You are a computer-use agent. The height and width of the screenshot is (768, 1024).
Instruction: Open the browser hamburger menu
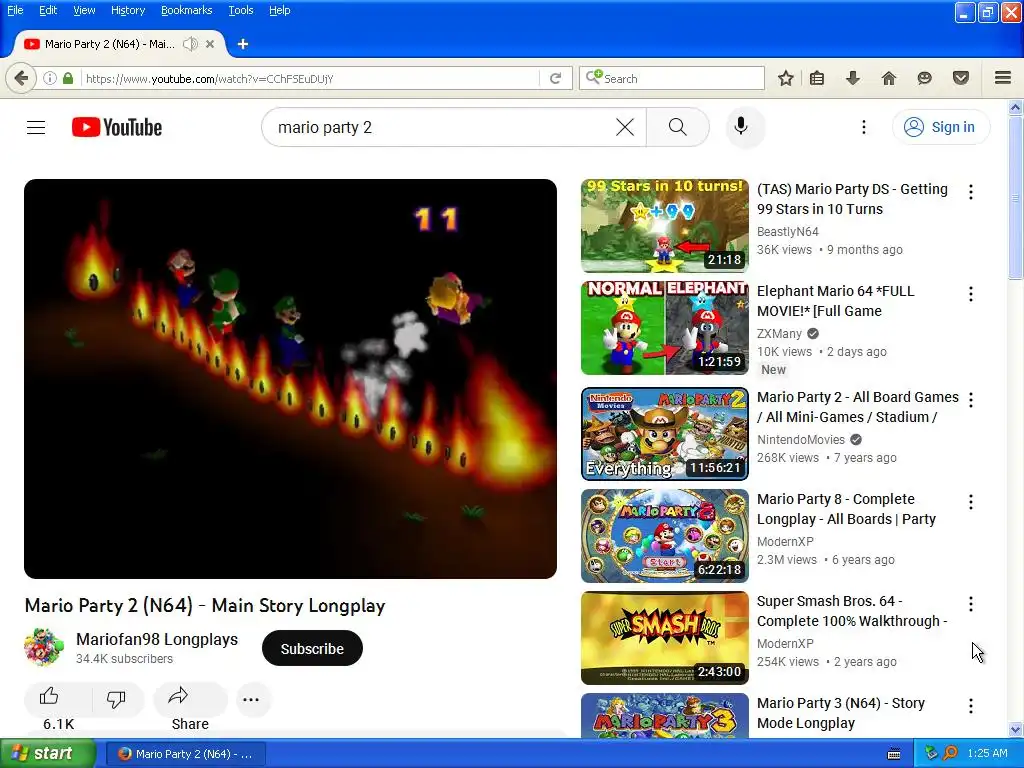(1003, 78)
